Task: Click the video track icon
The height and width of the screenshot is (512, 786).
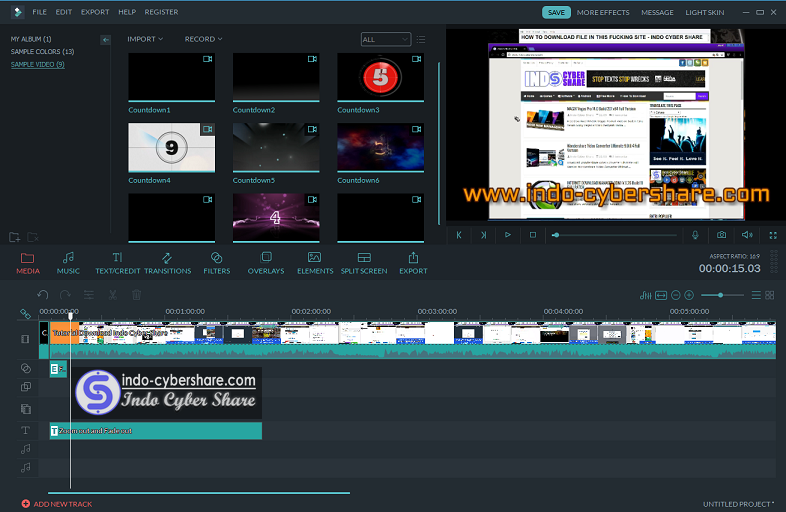Action: tap(25, 339)
